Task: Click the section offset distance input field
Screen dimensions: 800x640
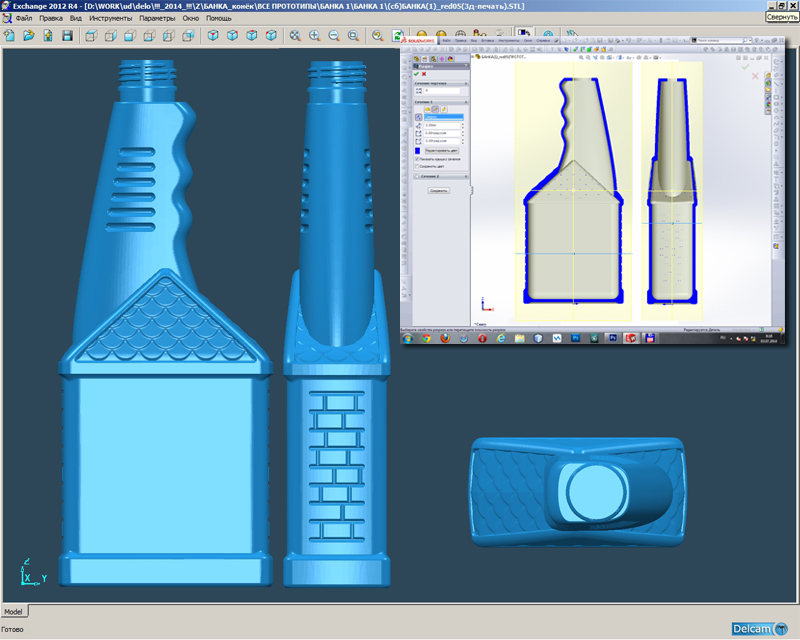Action: [x=442, y=126]
